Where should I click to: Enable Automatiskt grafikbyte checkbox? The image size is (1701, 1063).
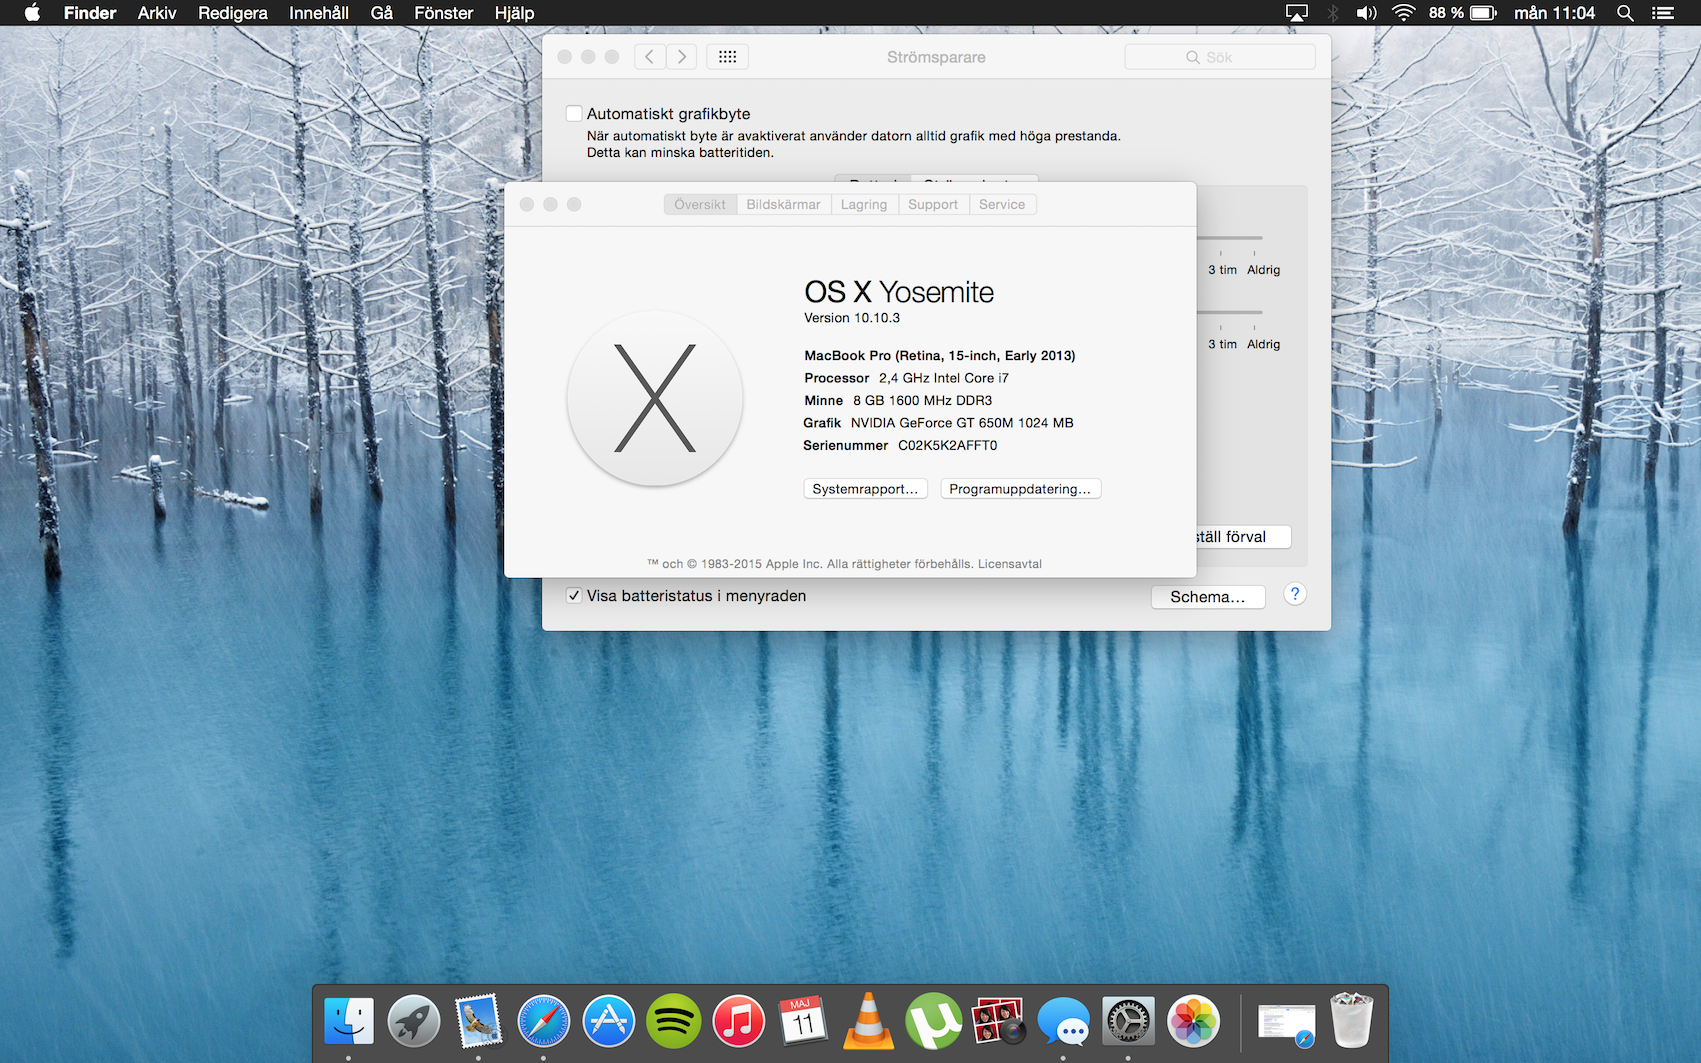click(574, 114)
